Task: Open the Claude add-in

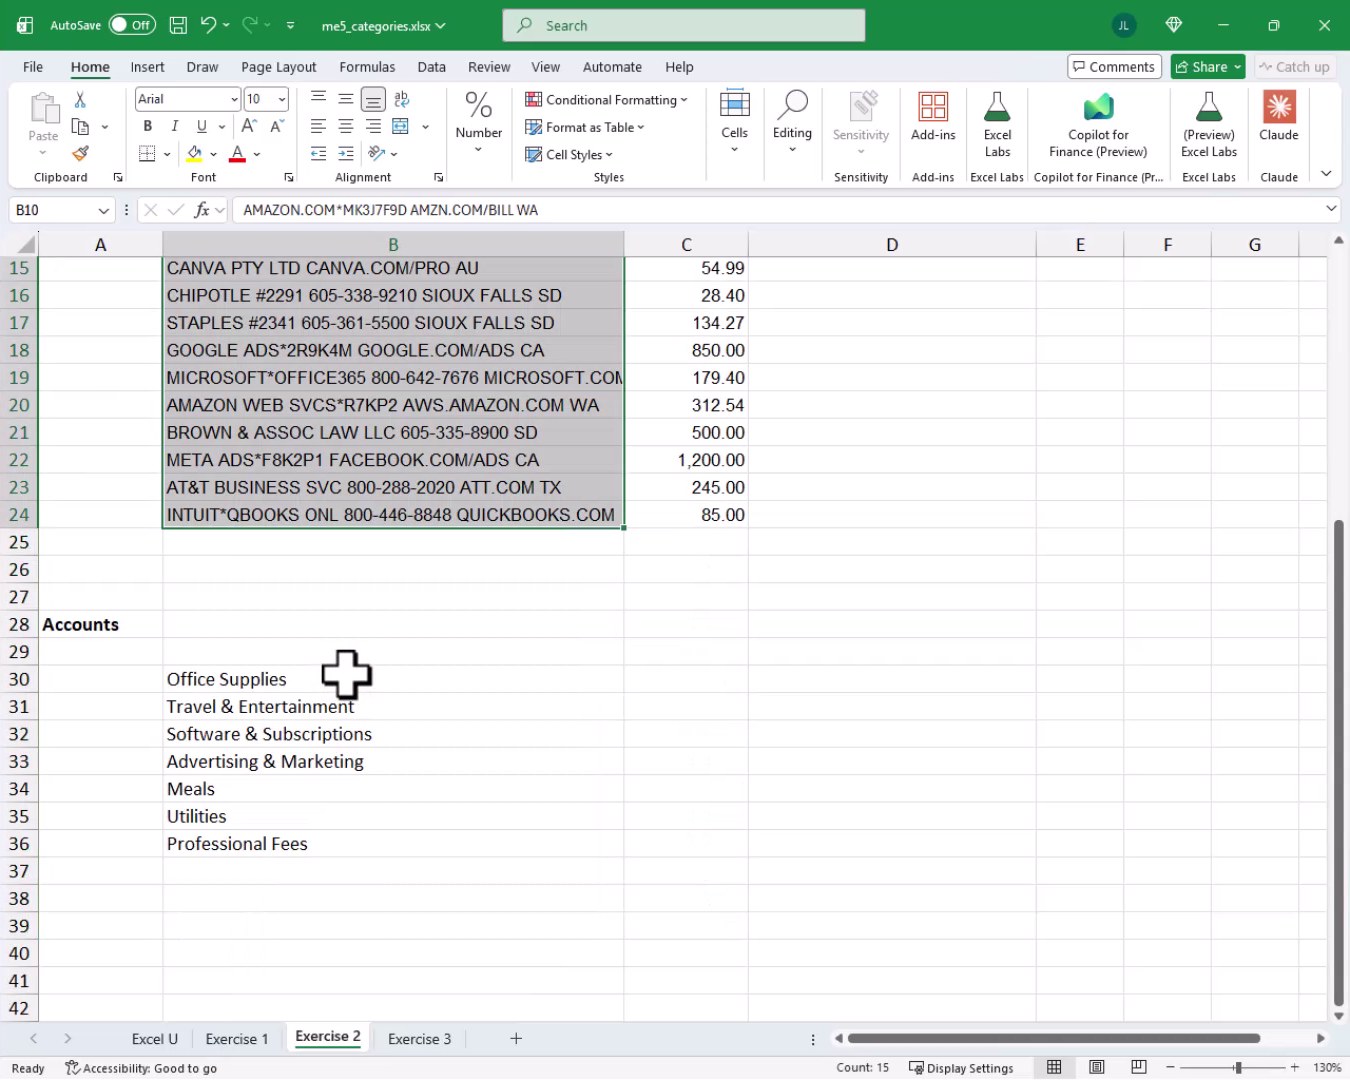Action: 1279,116
